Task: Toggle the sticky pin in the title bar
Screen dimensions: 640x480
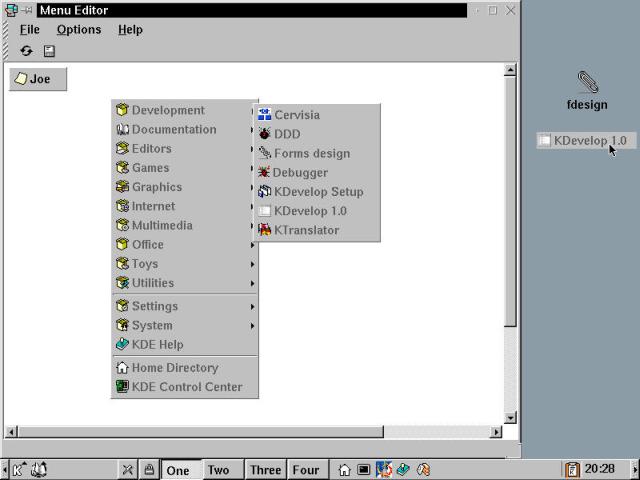Action: [28, 10]
